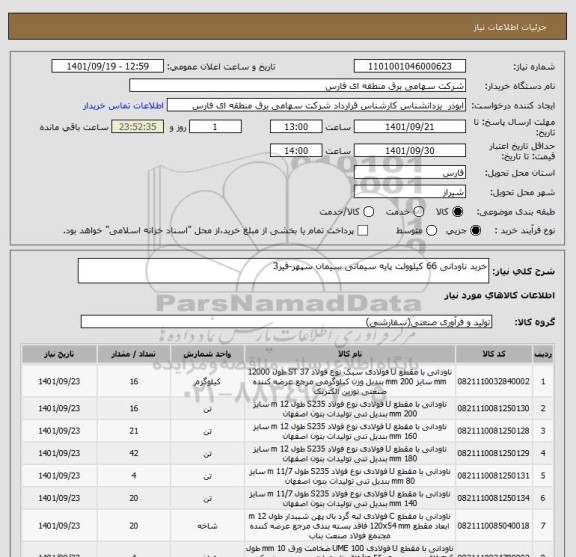Click product code 082111008125013​0
The width and height of the screenshot is (576, 557).
point(493,408)
